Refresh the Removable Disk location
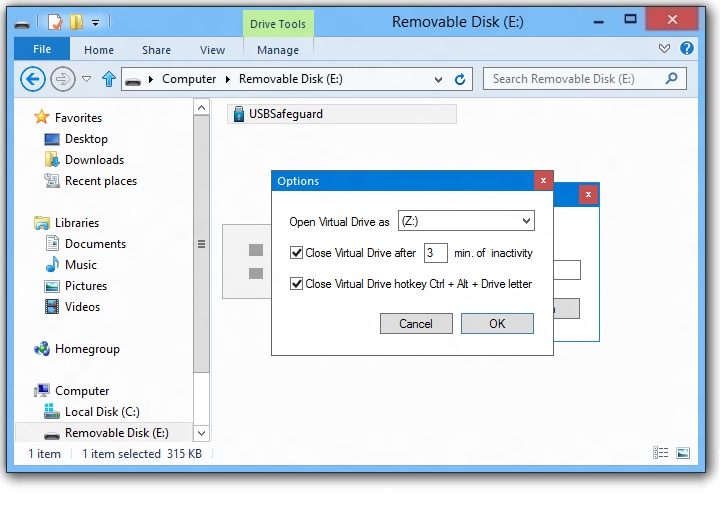 click(460, 79)
